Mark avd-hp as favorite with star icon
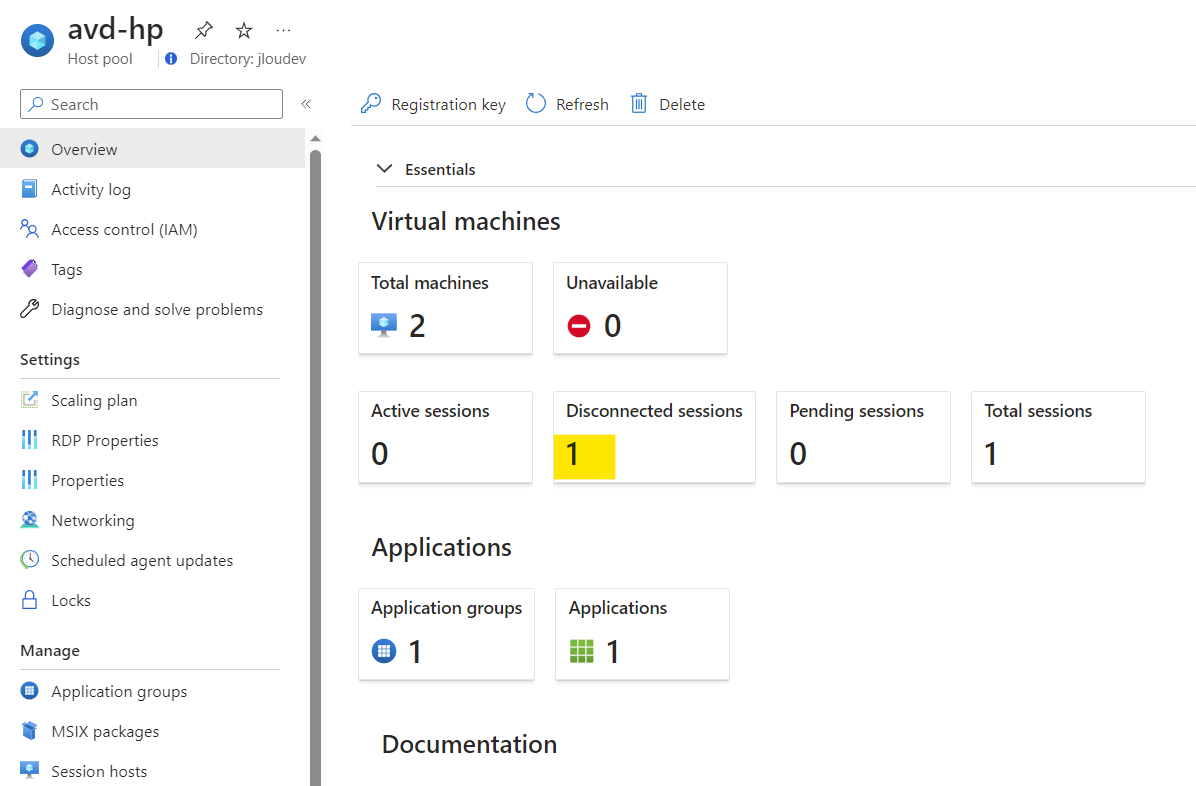 tap(244, 31)
